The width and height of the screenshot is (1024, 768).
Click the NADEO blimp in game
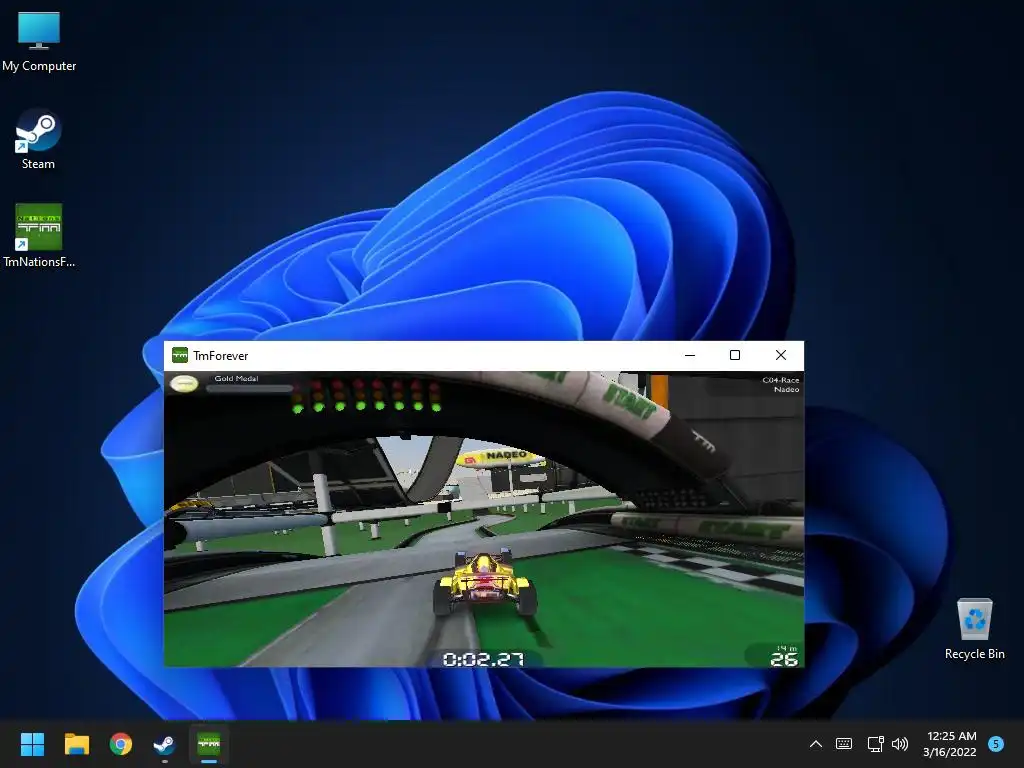click(502, 457)
